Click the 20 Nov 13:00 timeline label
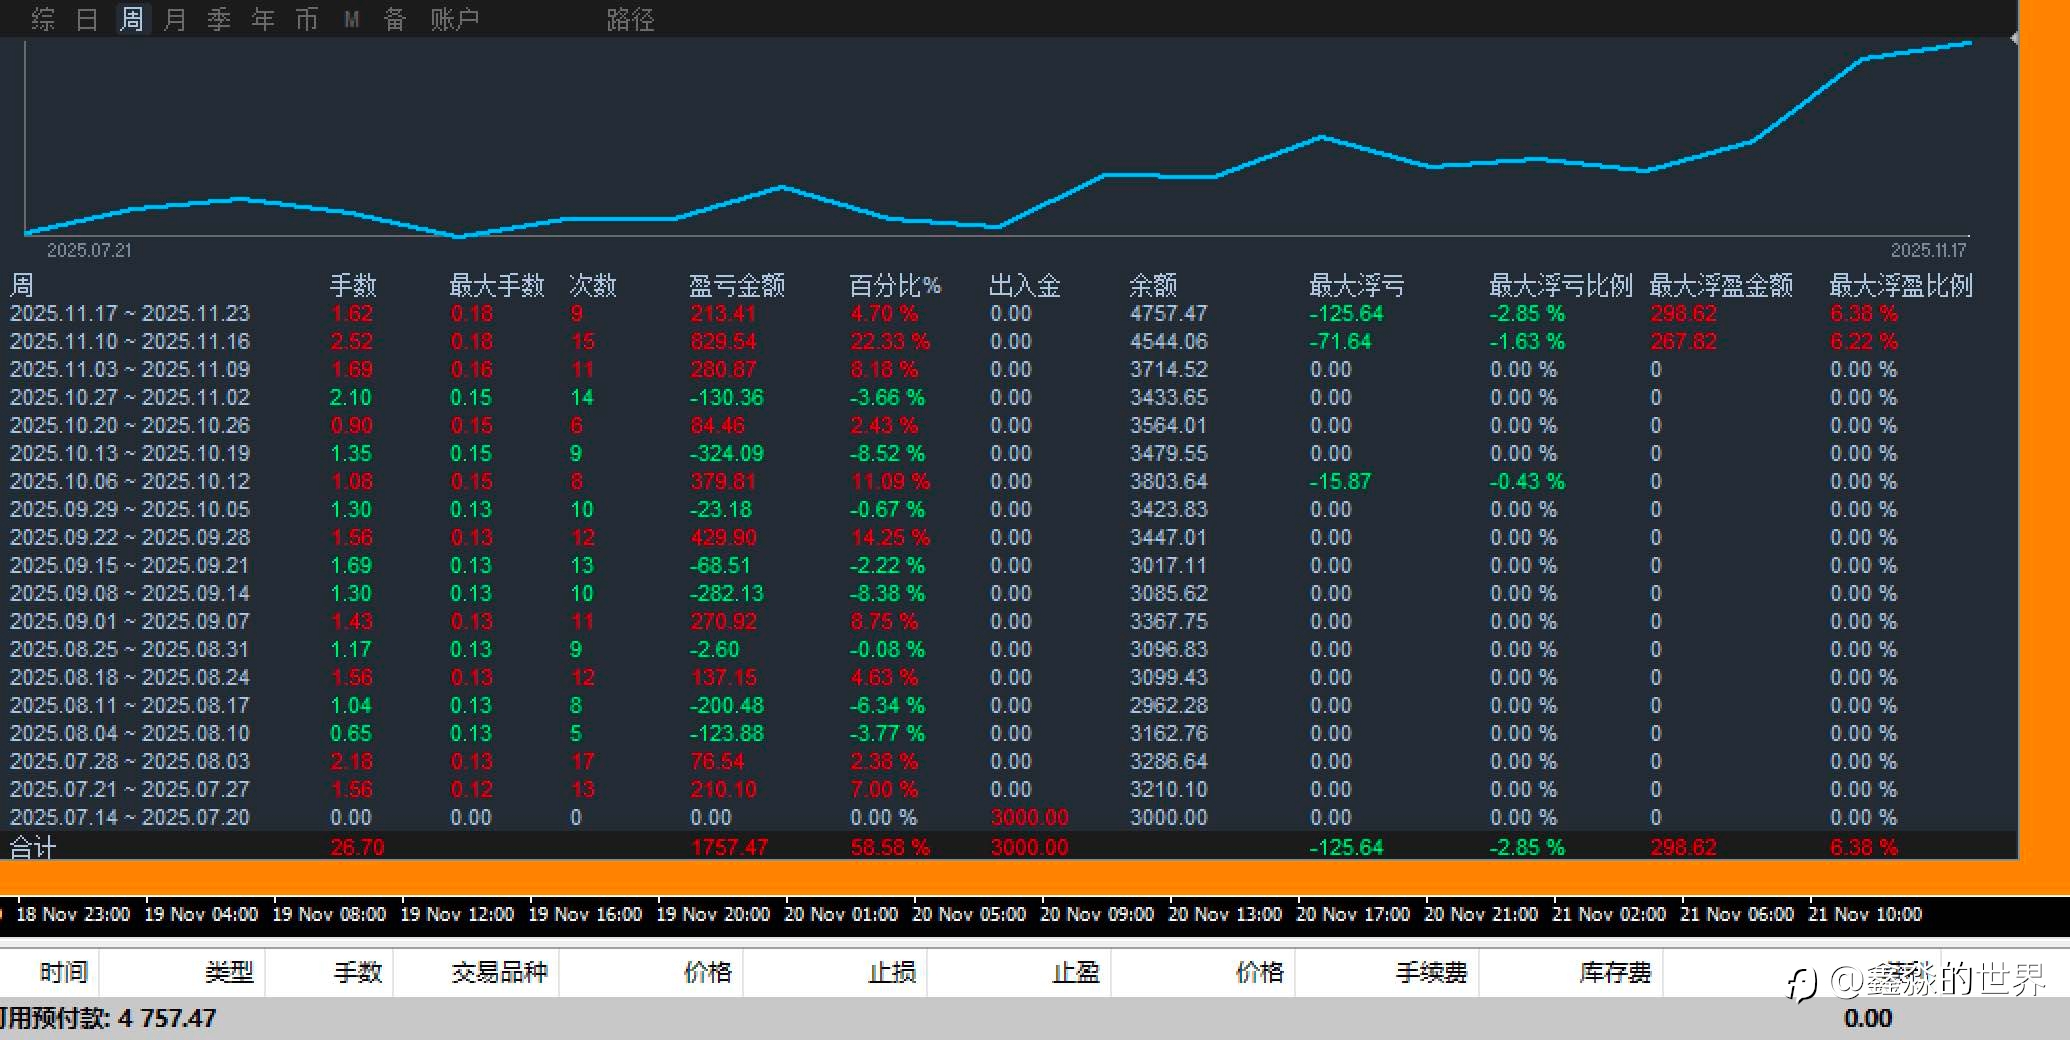The image size is (2070, 1040). (x=1225, y=914)
